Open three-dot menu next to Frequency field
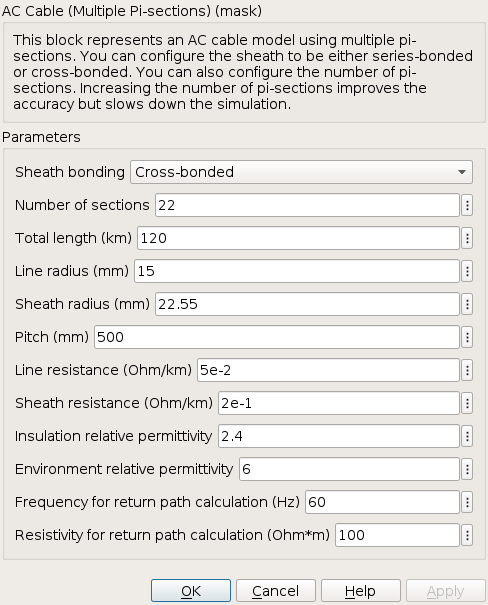Viewport: 488px width, 605px height. click(x=467, y=502)
